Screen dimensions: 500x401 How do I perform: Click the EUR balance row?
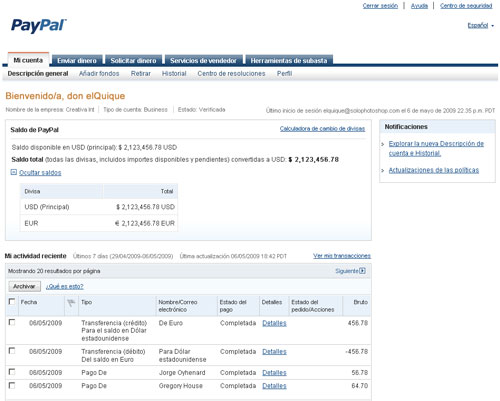tap(99, 223)
